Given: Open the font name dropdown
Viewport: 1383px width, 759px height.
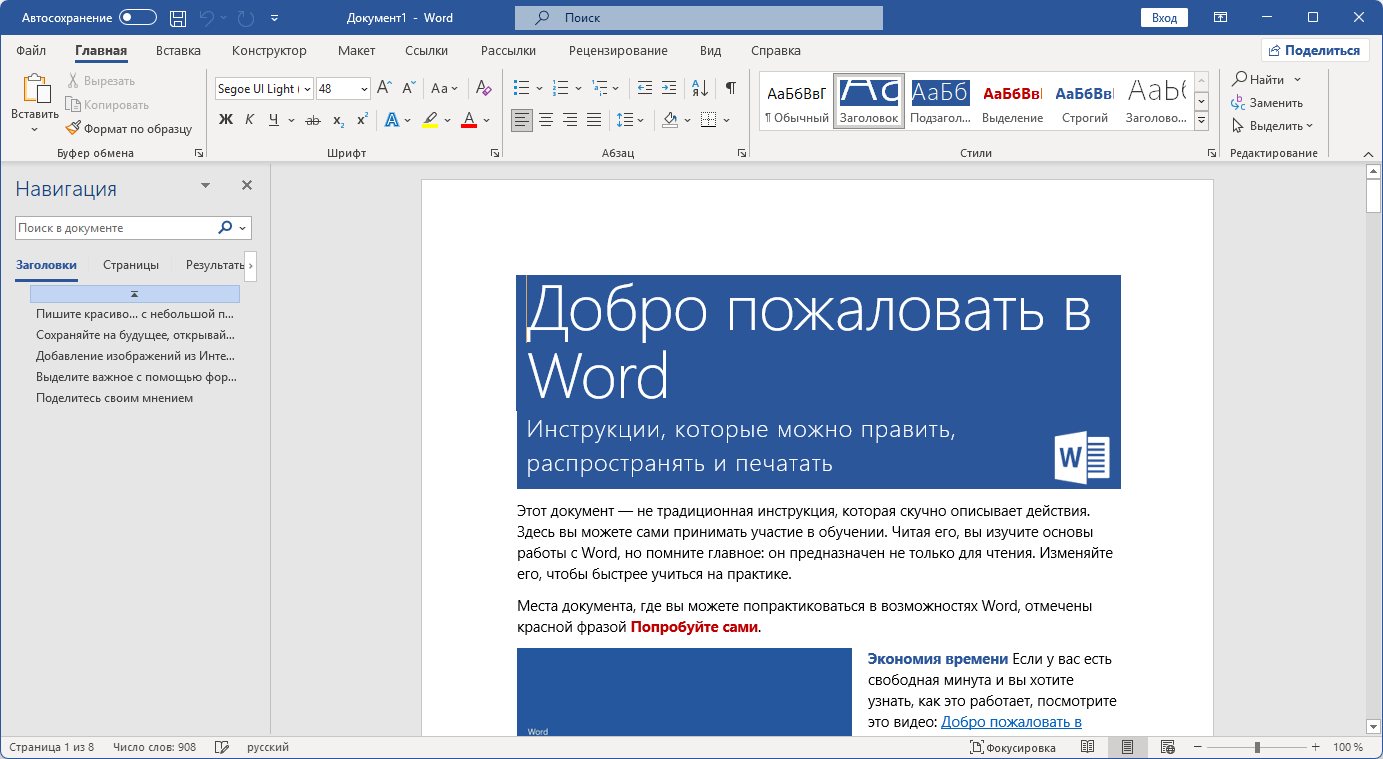Looking at the screenshot, I should [306, 89].
